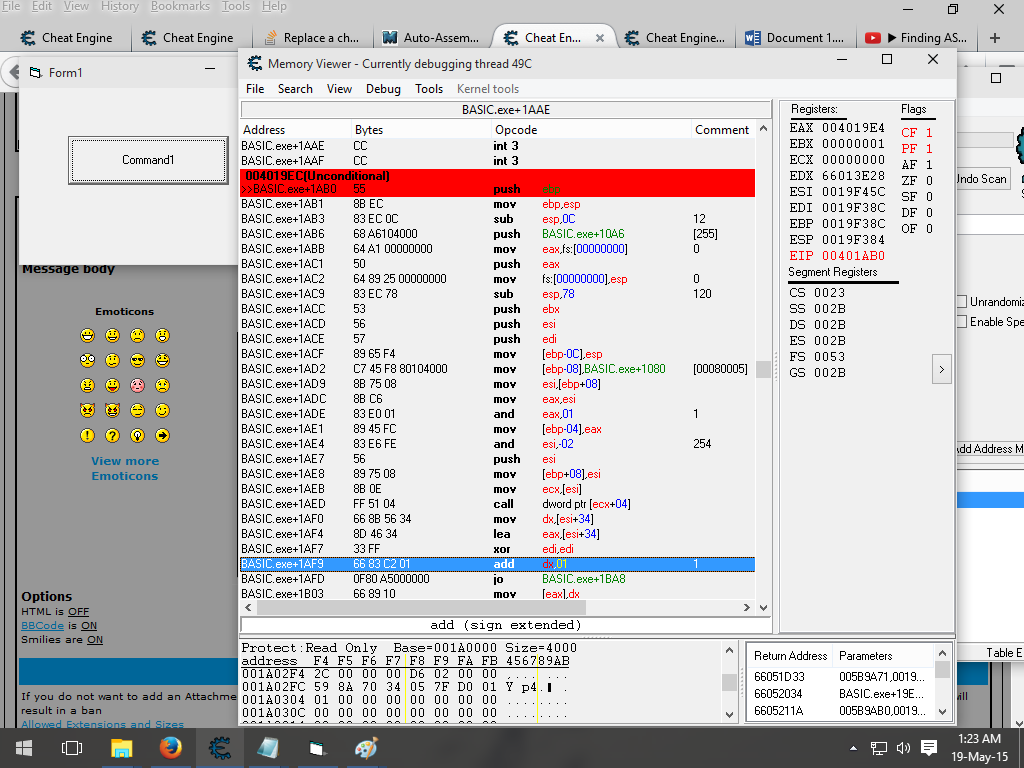Viewport: 1024px width, 768px height.
Task: Insert the pink embarrassed emoticon
Action: (x=137, y=385)
